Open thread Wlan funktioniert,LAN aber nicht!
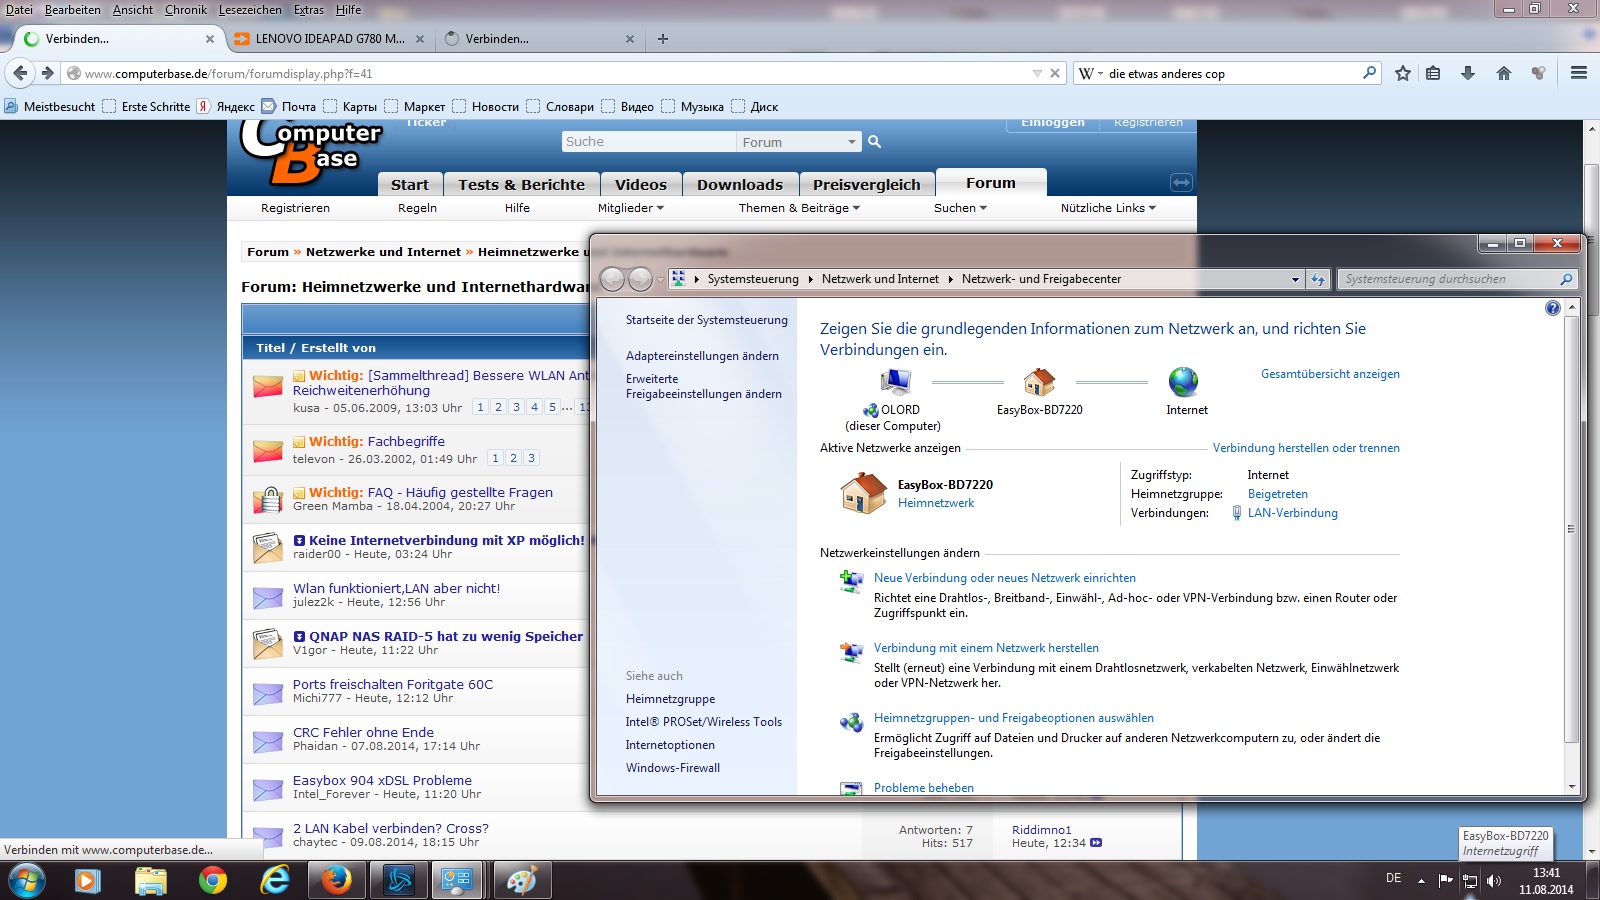Viewport: 1600px width, 900px height. click(396, 588)
